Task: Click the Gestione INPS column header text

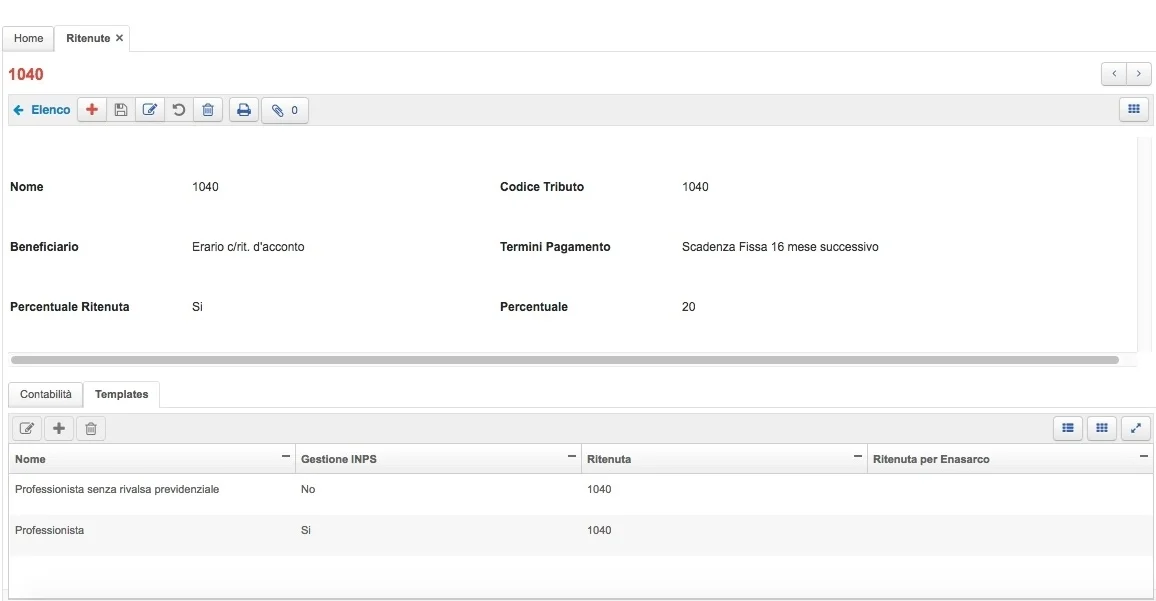Action: point(338,459)
